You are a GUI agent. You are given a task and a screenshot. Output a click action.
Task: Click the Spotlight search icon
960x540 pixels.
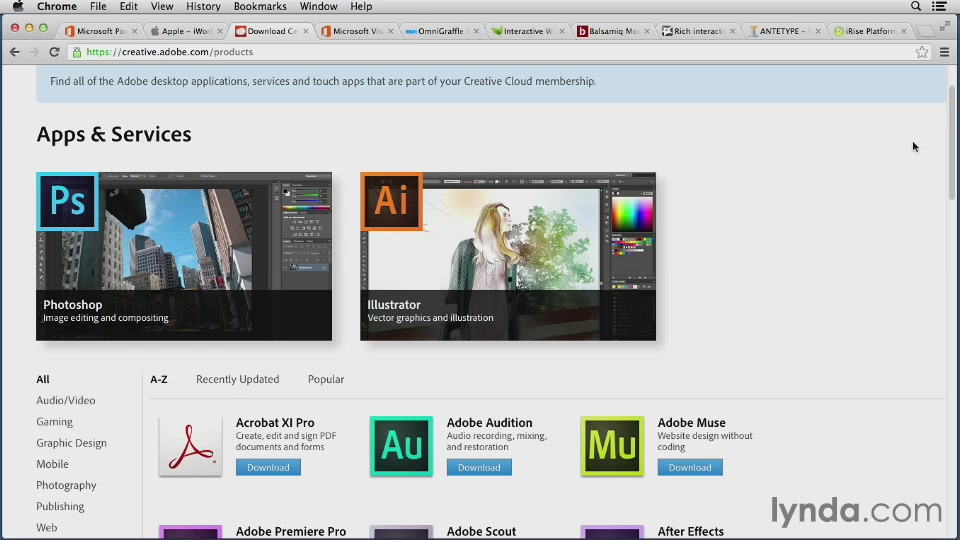[x=916, y=6]
